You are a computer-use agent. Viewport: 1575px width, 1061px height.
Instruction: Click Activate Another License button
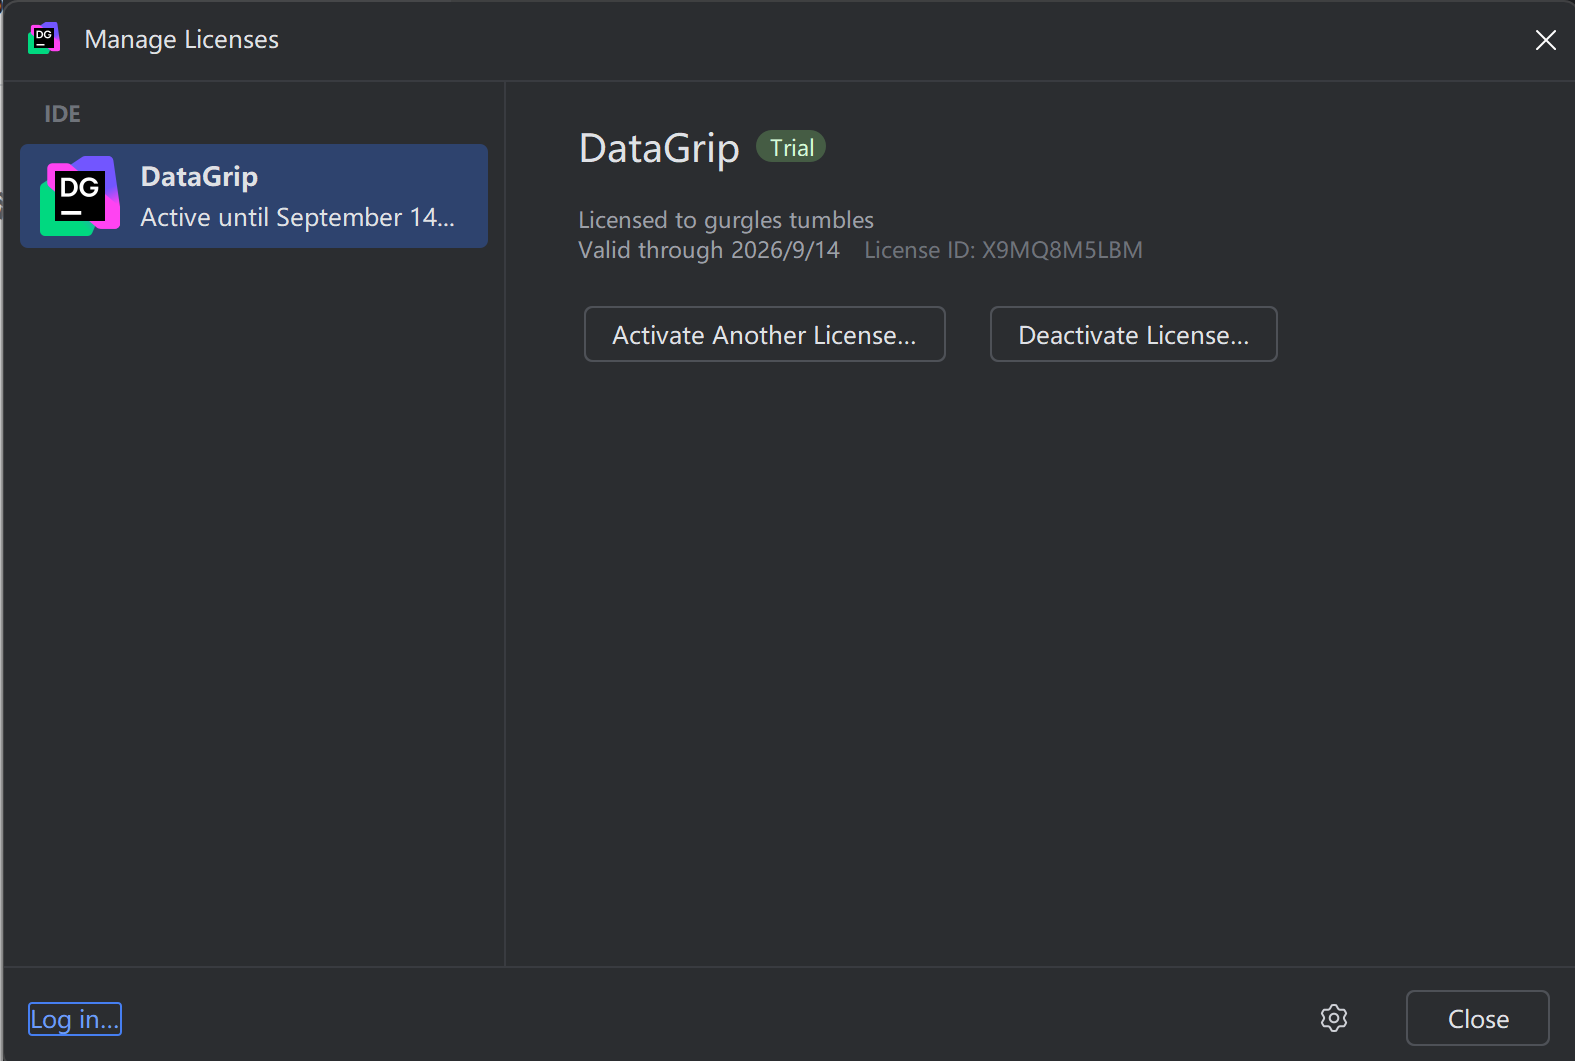765,334
